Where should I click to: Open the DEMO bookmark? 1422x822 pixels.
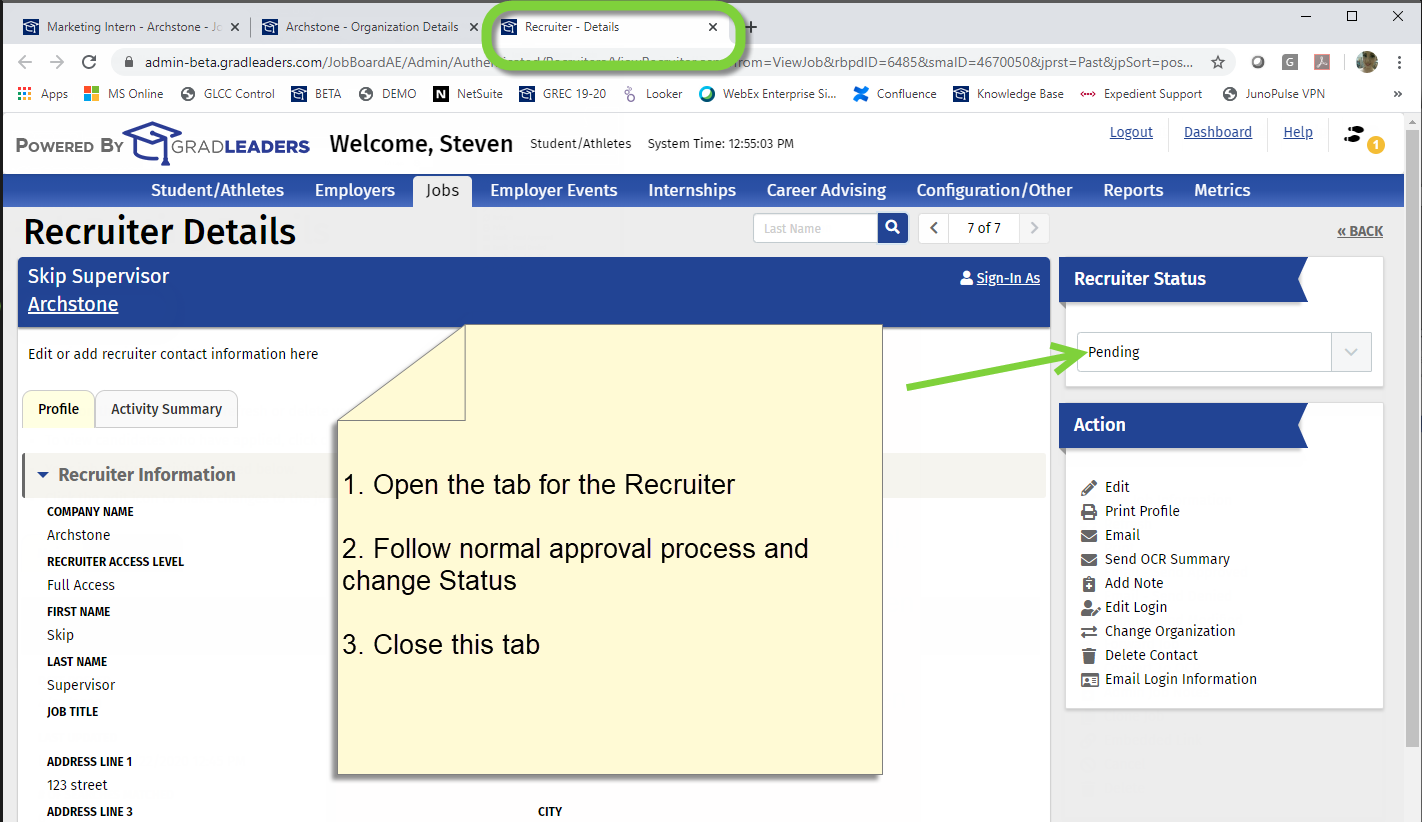tap(387, 94)
